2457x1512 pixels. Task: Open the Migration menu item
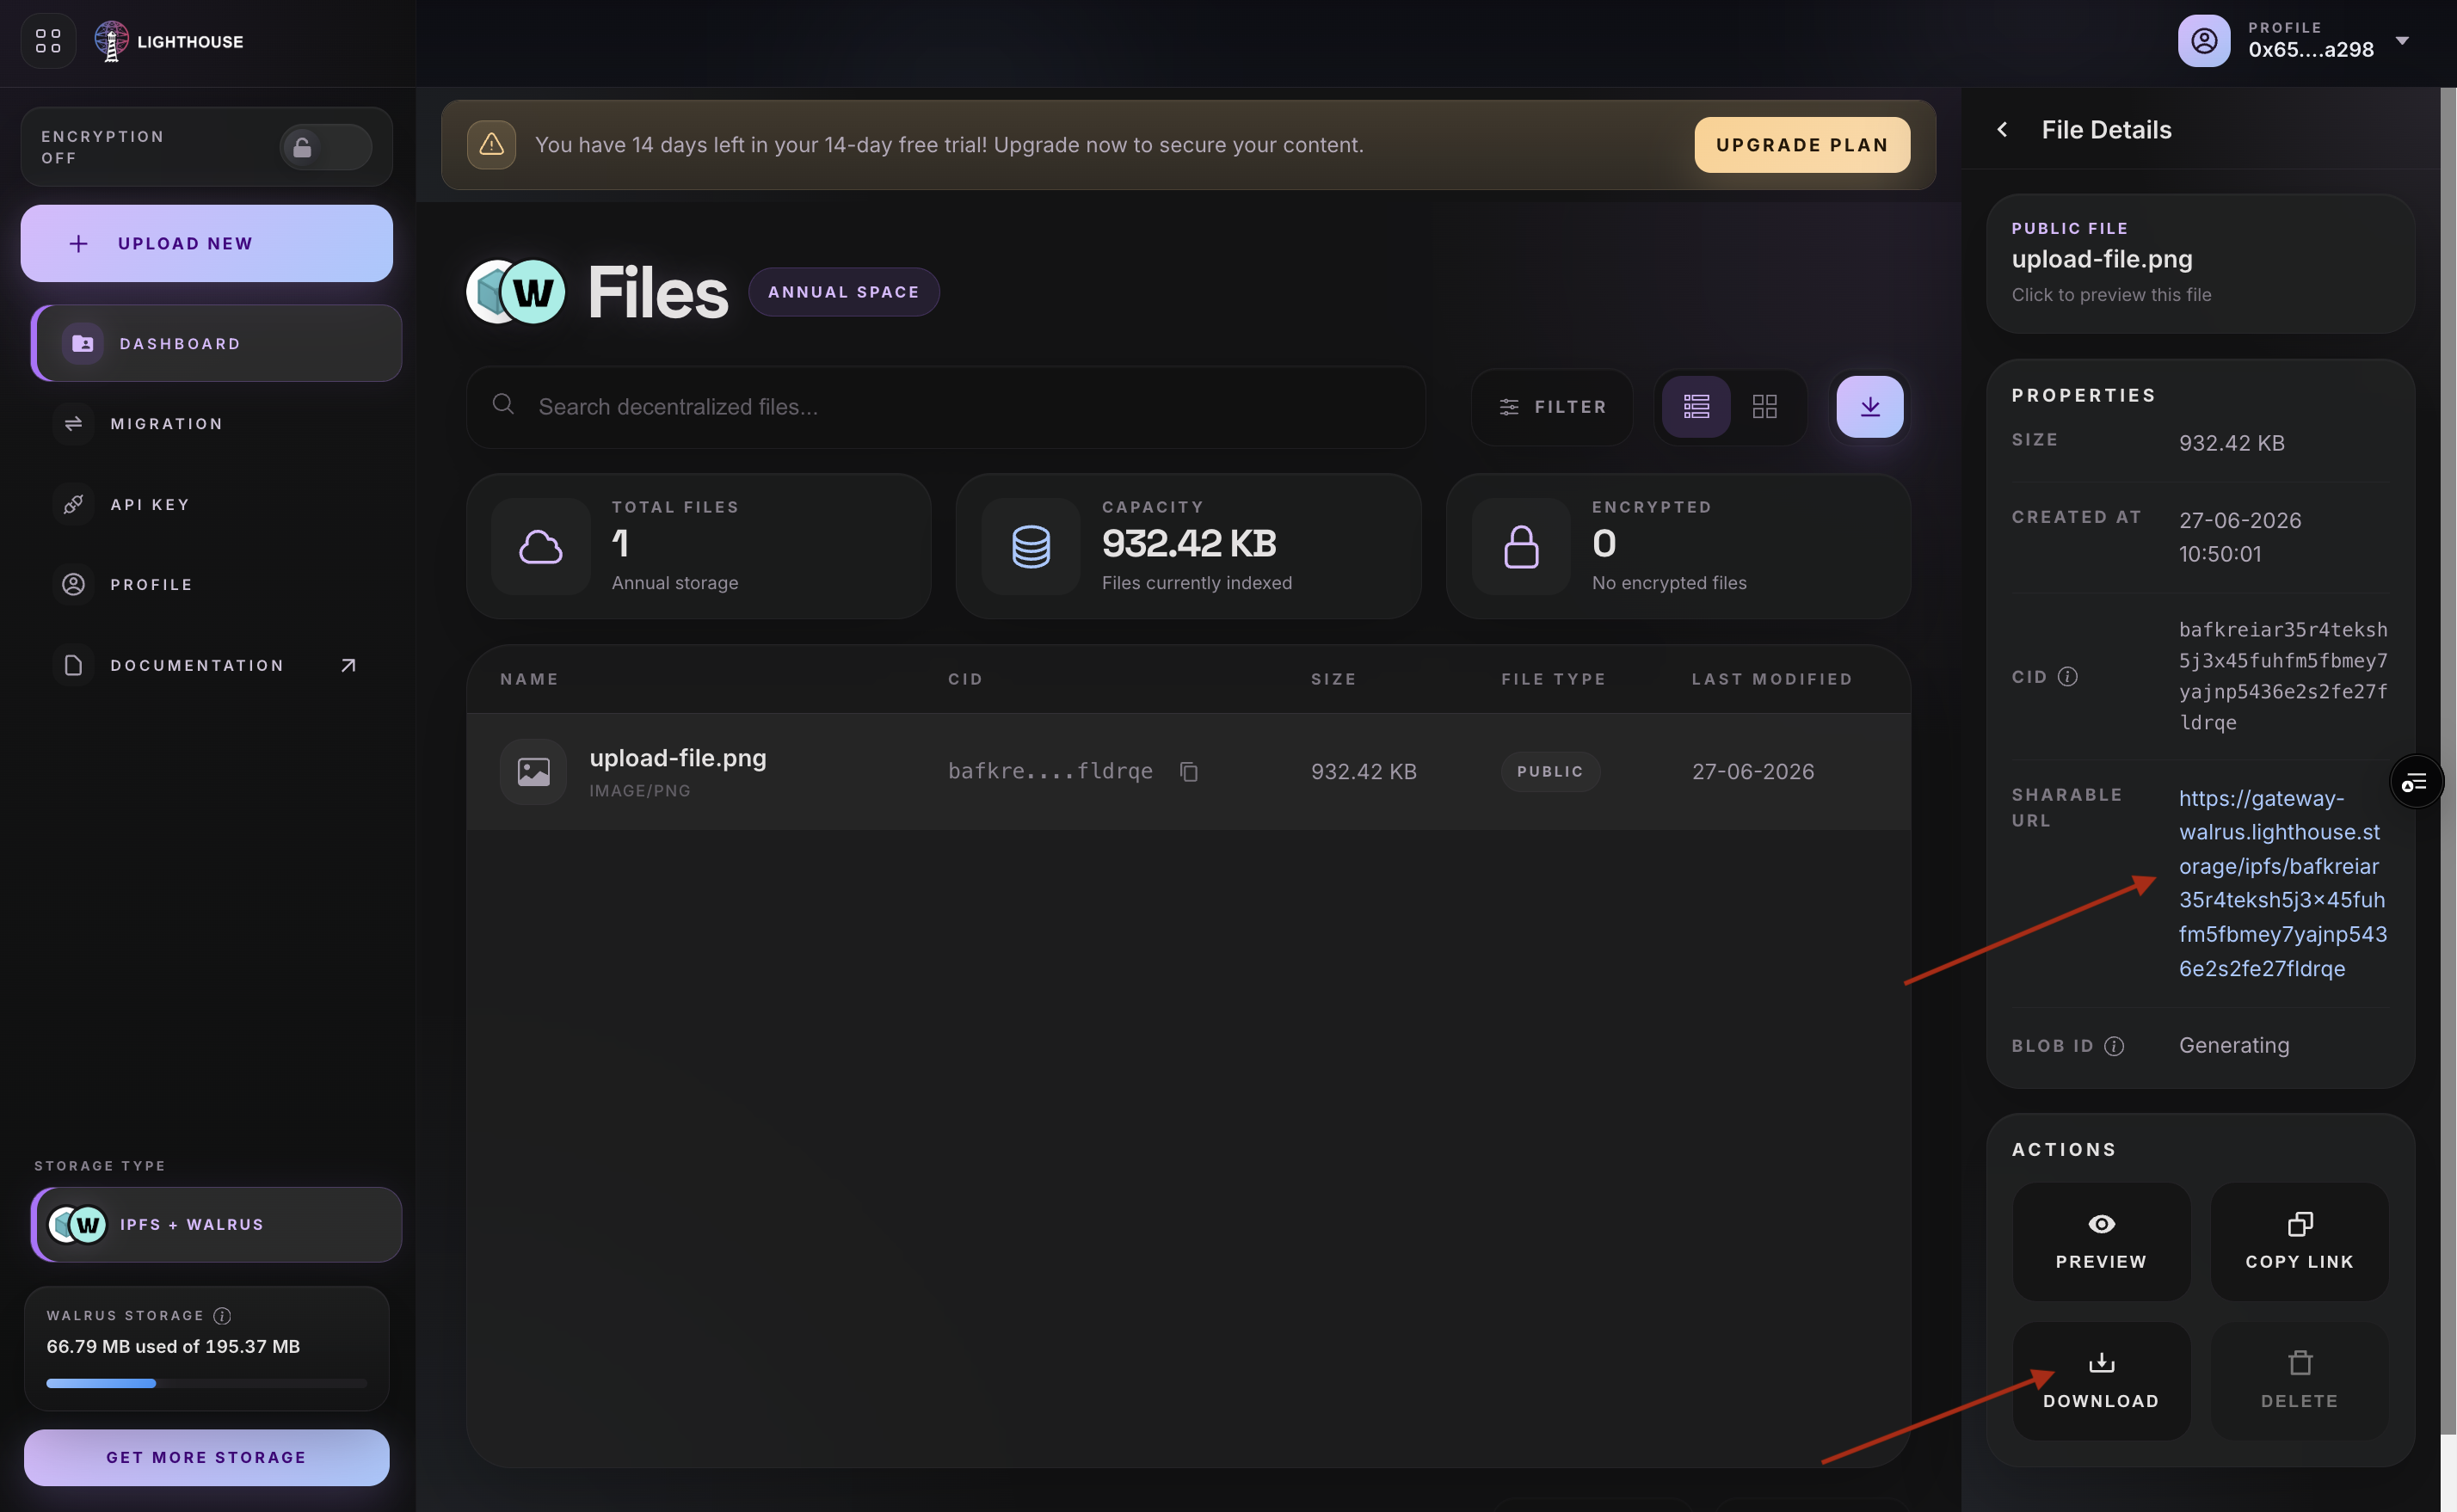(207, 424)
